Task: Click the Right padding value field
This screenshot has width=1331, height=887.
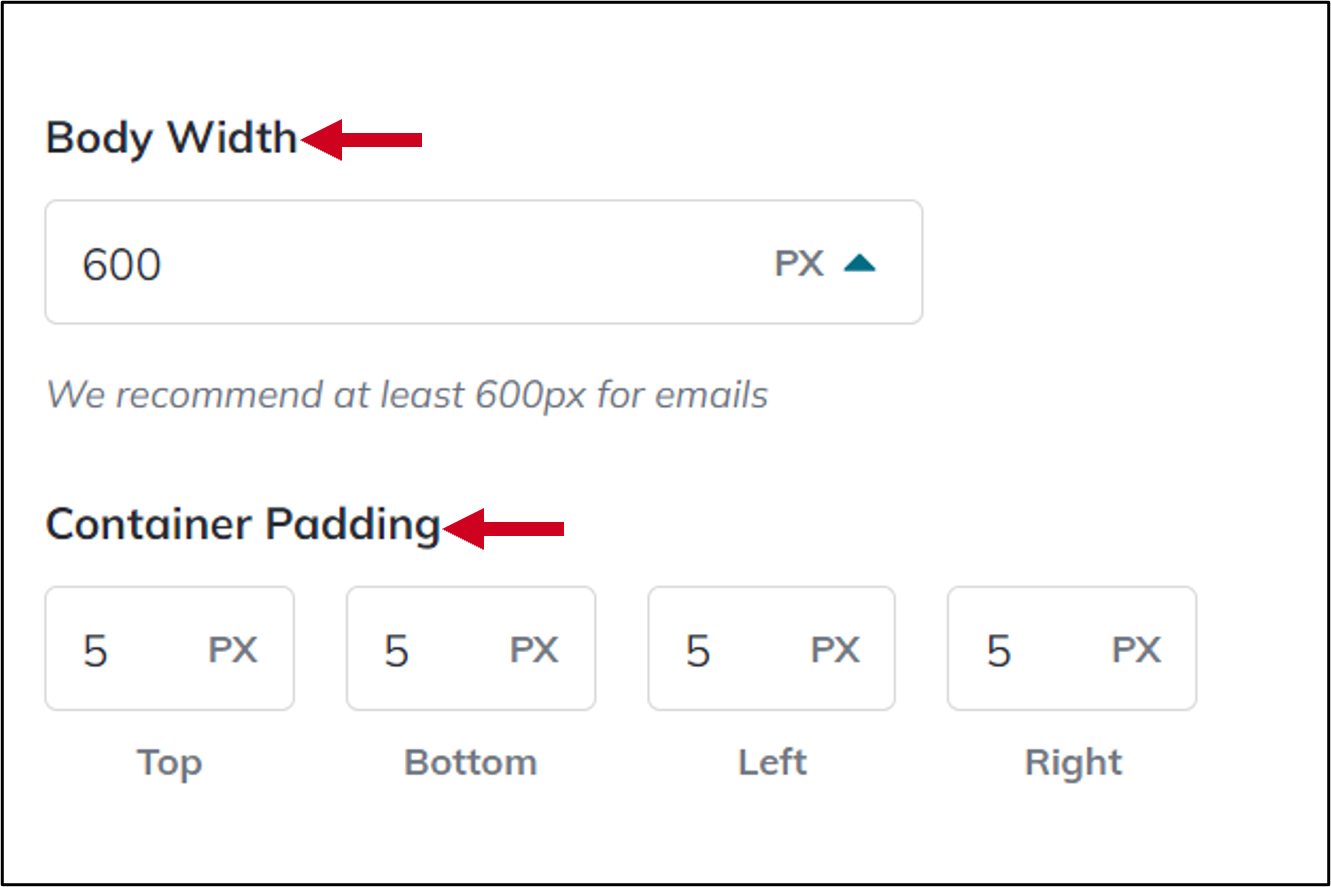Action: click(x=1020, y=648)
